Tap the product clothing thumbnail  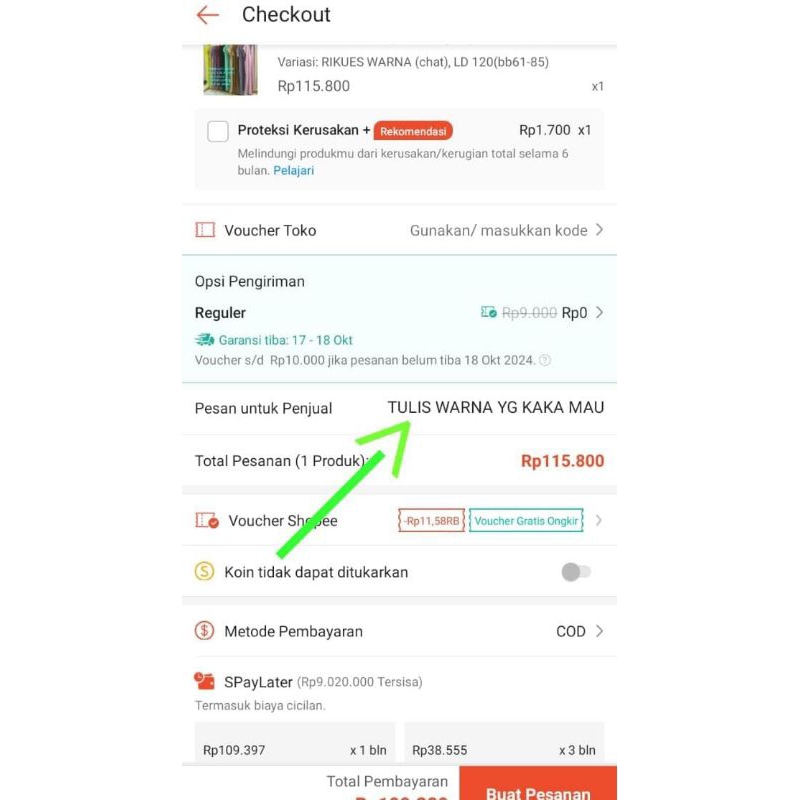pos(230,70)
